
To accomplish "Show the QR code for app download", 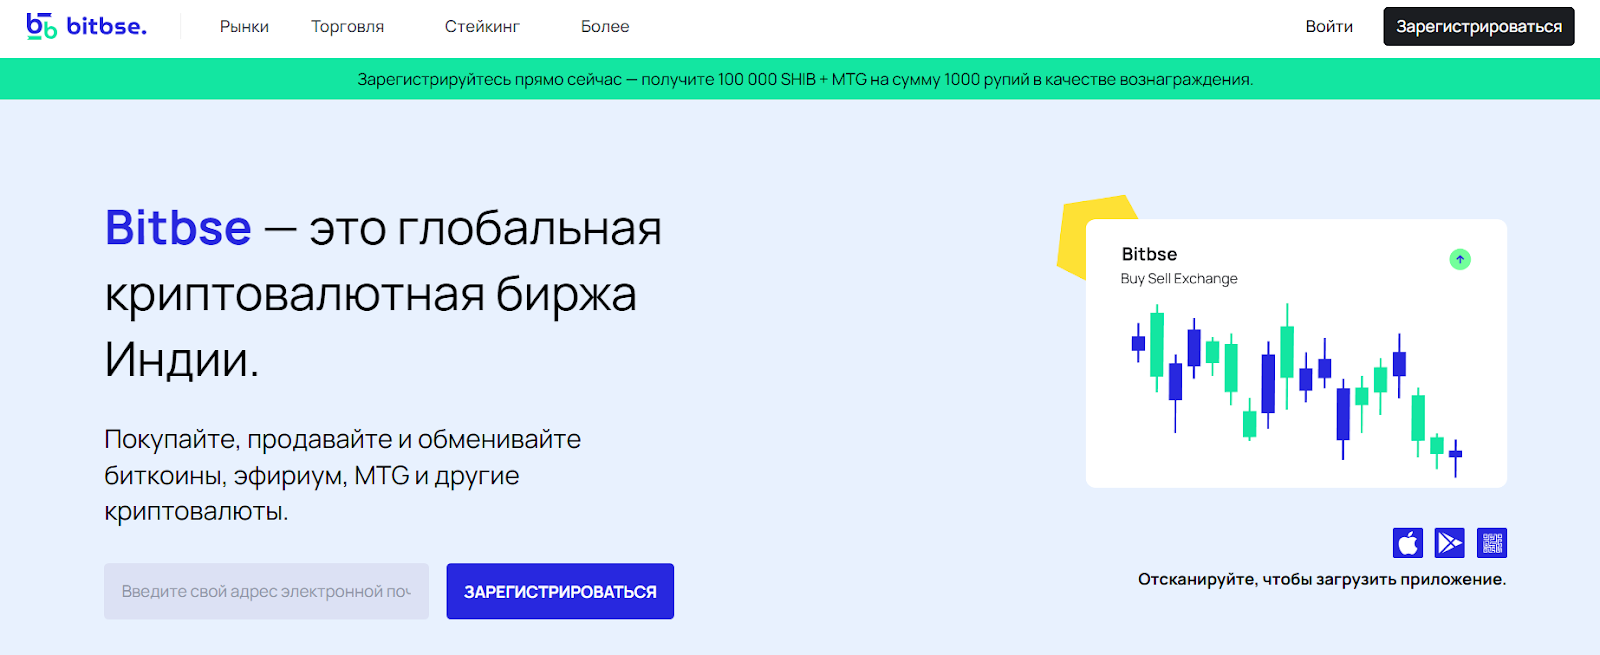I will tap(1492, 543).
